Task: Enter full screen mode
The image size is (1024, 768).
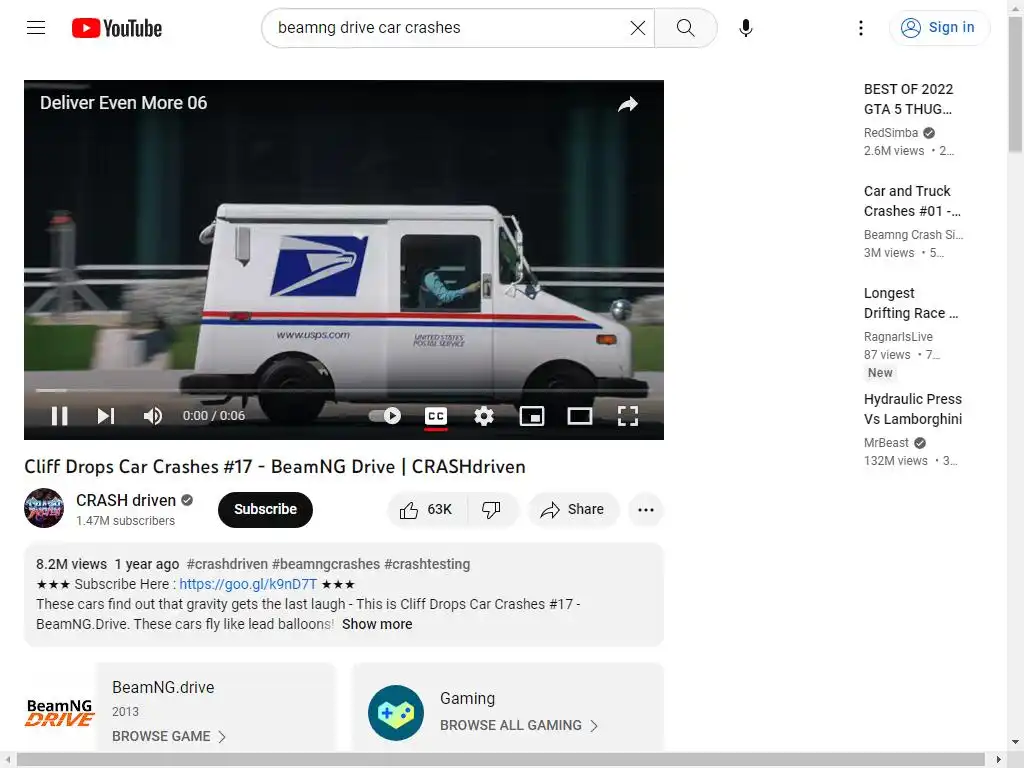Action: [x=628, y=416]
